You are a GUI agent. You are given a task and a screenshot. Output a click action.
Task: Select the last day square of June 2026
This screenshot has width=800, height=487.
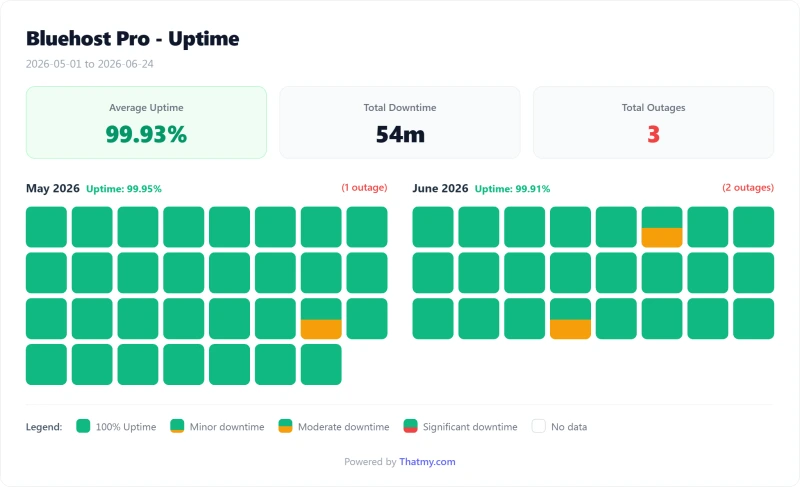click(x=754, y=319)
